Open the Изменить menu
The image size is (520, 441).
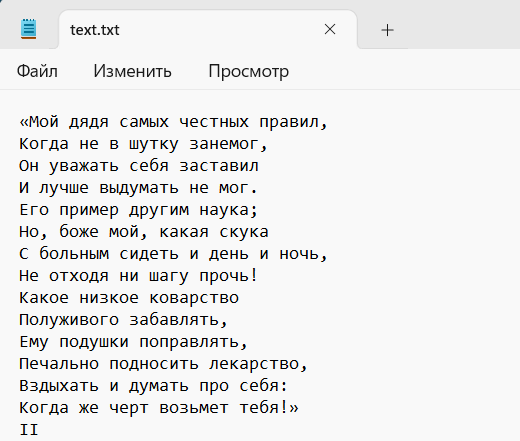click(x=132, y=71)
